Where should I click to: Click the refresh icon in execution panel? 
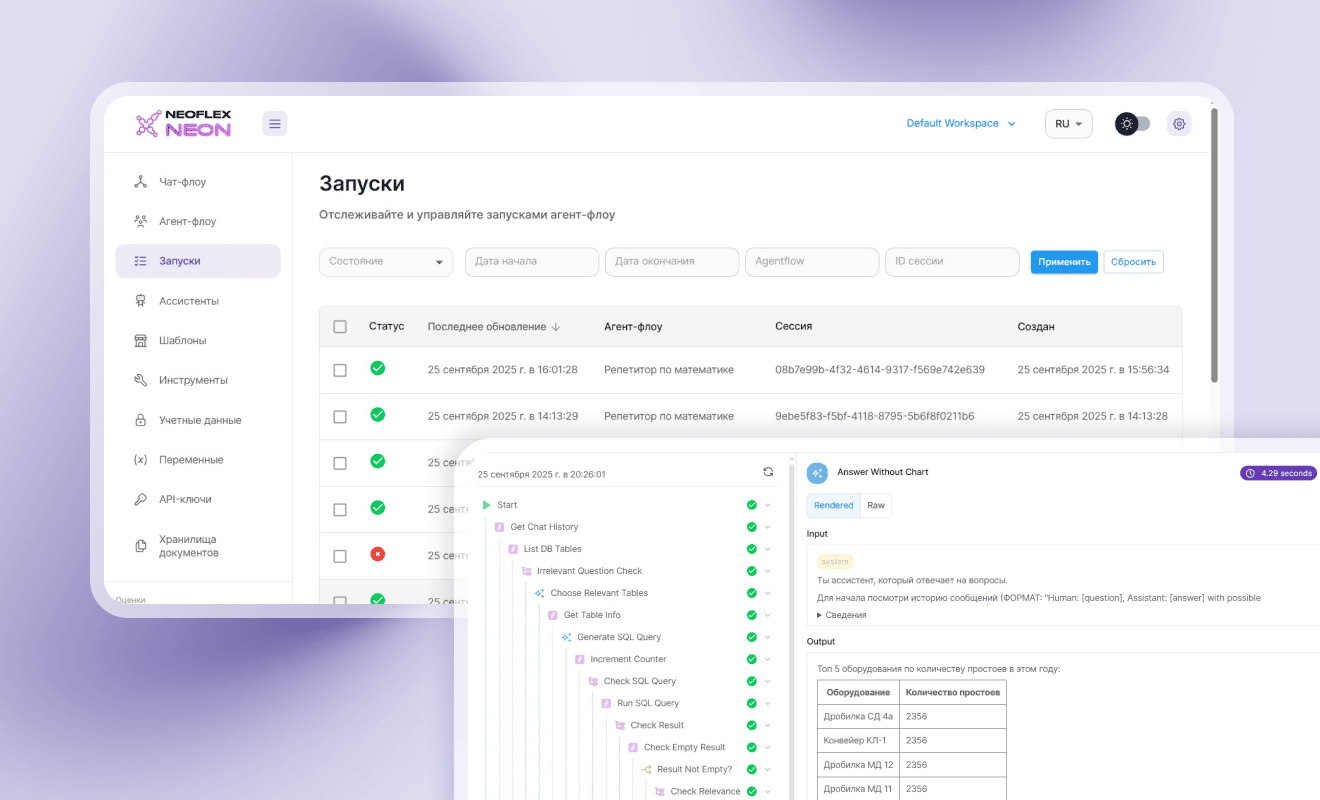click(x=768, y=472)
